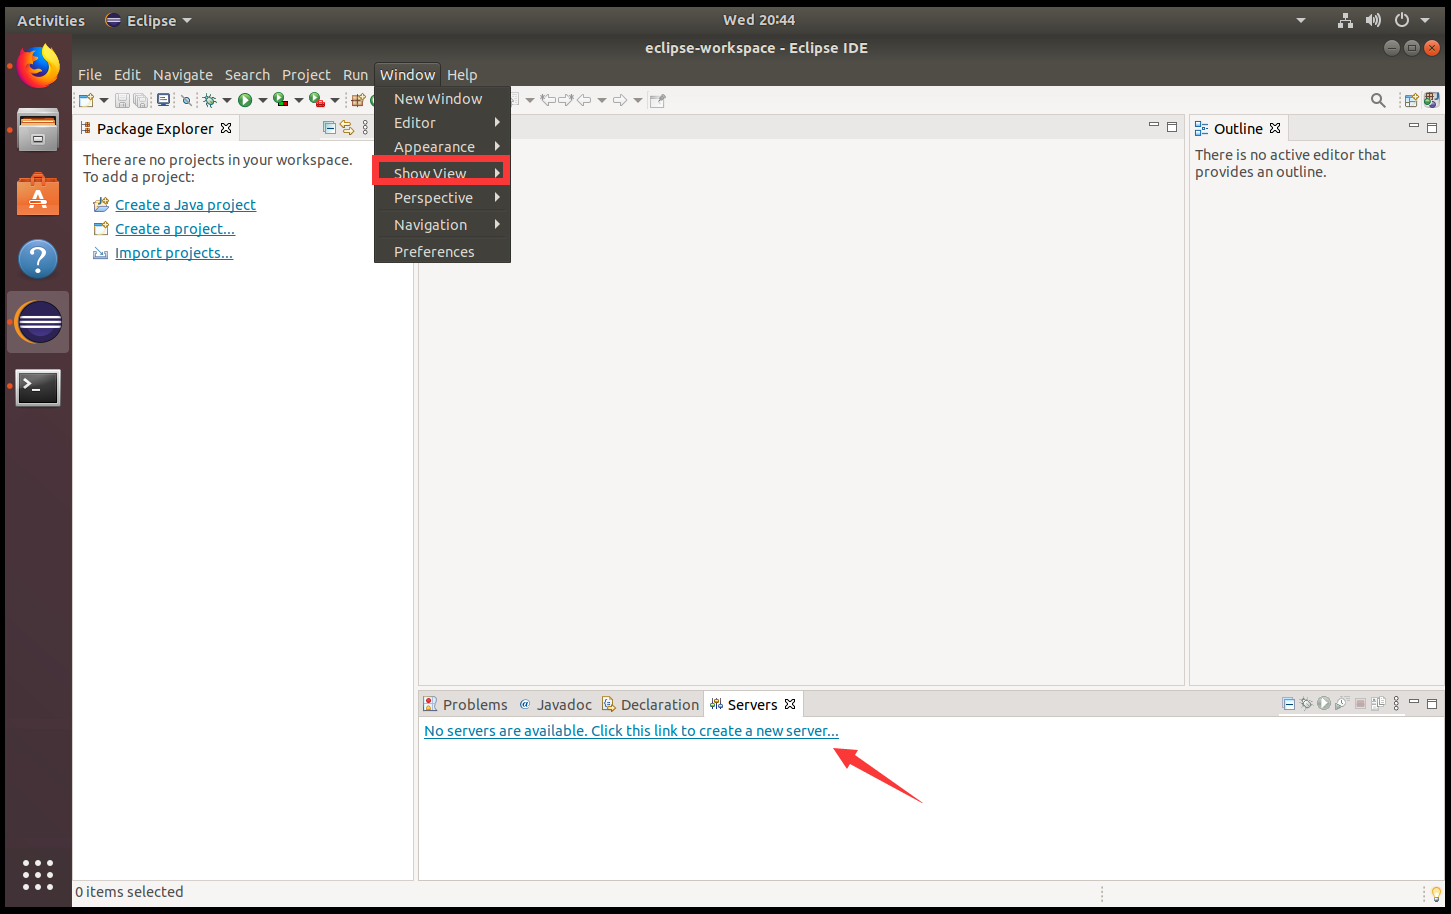The image size is (1451, 914).
Task: Expand the Coverage dropdown arrow
Action: pos(298,100)
